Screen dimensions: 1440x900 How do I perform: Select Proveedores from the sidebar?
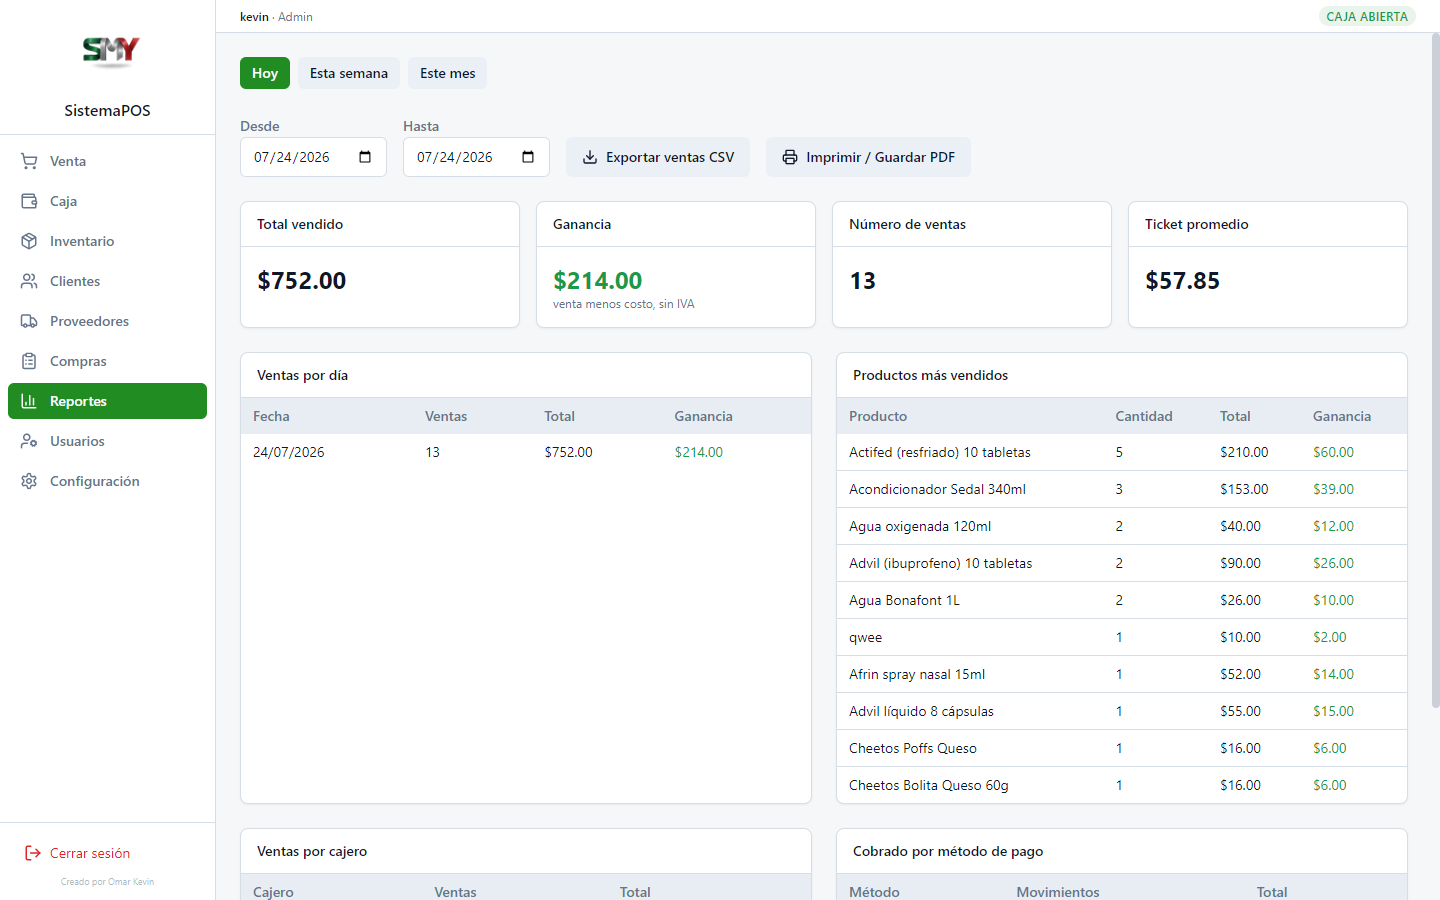coord(107,321)
